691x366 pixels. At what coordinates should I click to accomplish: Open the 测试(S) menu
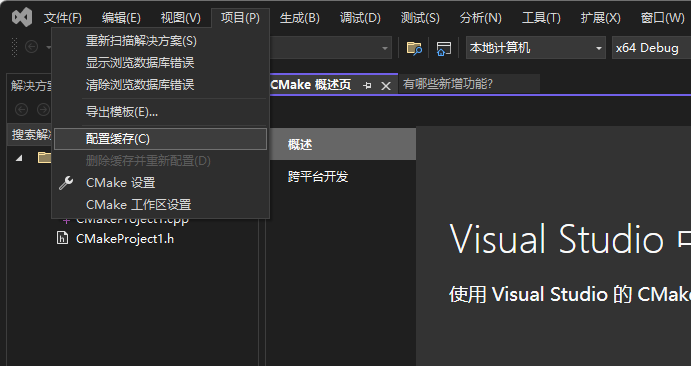(420, 18)
